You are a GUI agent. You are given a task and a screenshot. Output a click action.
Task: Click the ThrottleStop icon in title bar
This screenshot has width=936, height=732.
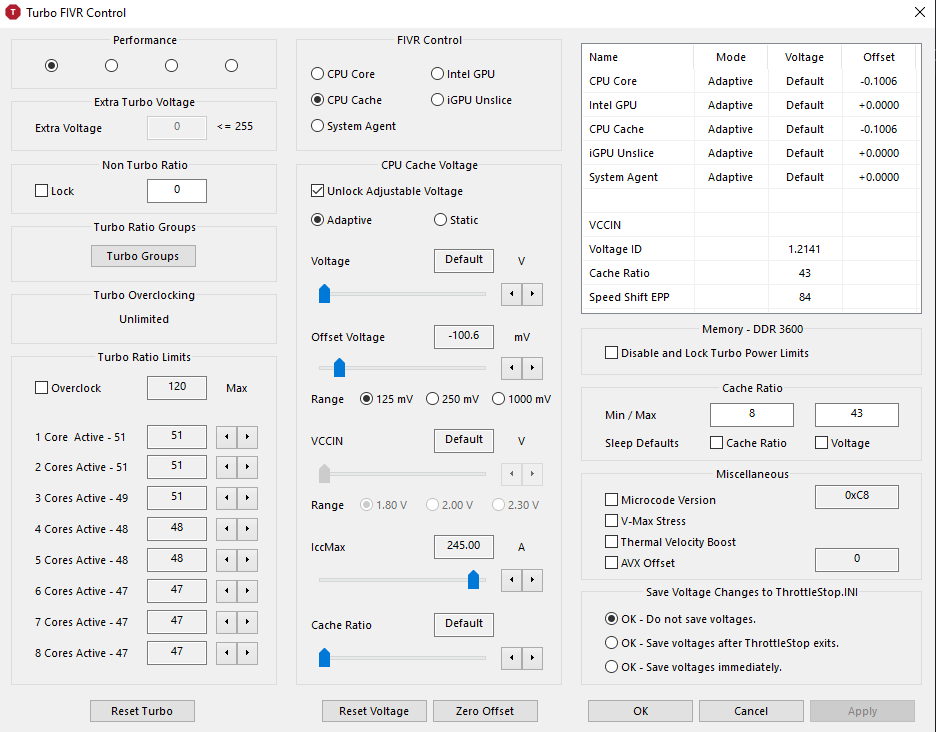coord(13,13)
